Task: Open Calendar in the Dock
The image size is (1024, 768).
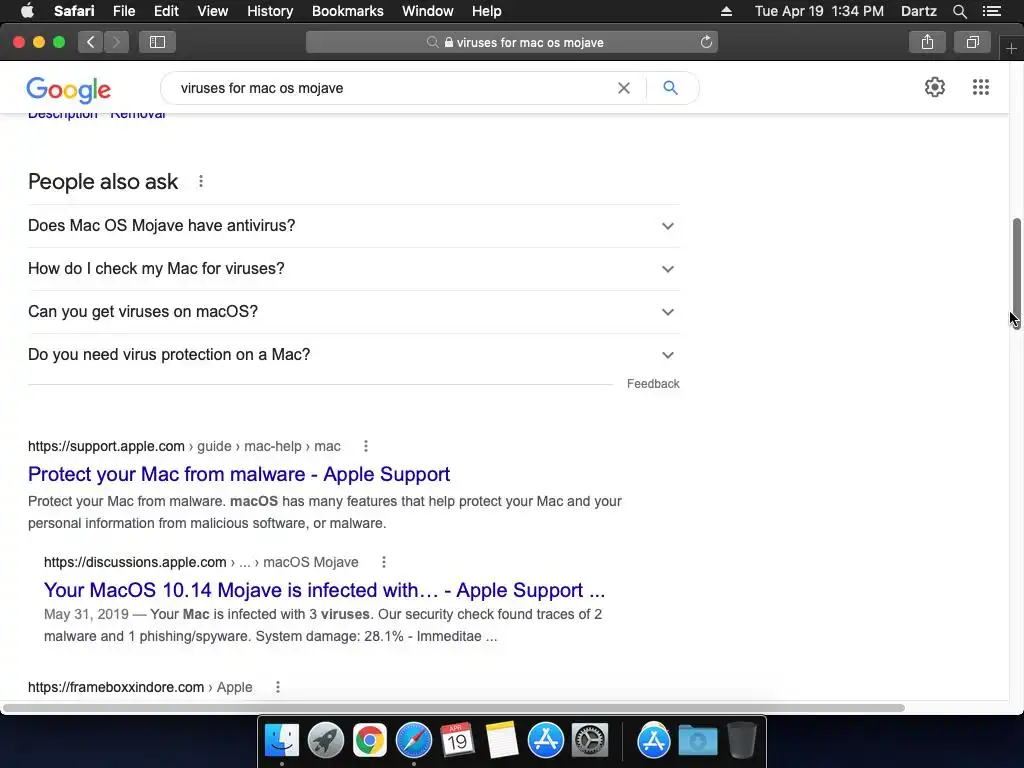Action: click(457, 741)
